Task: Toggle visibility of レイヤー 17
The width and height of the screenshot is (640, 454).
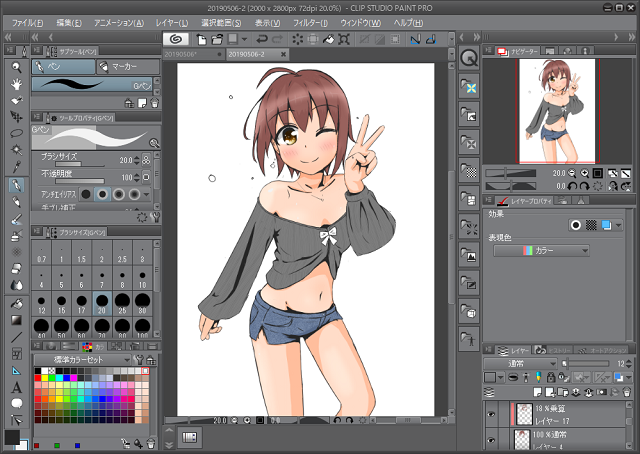Action: (491, 414)
